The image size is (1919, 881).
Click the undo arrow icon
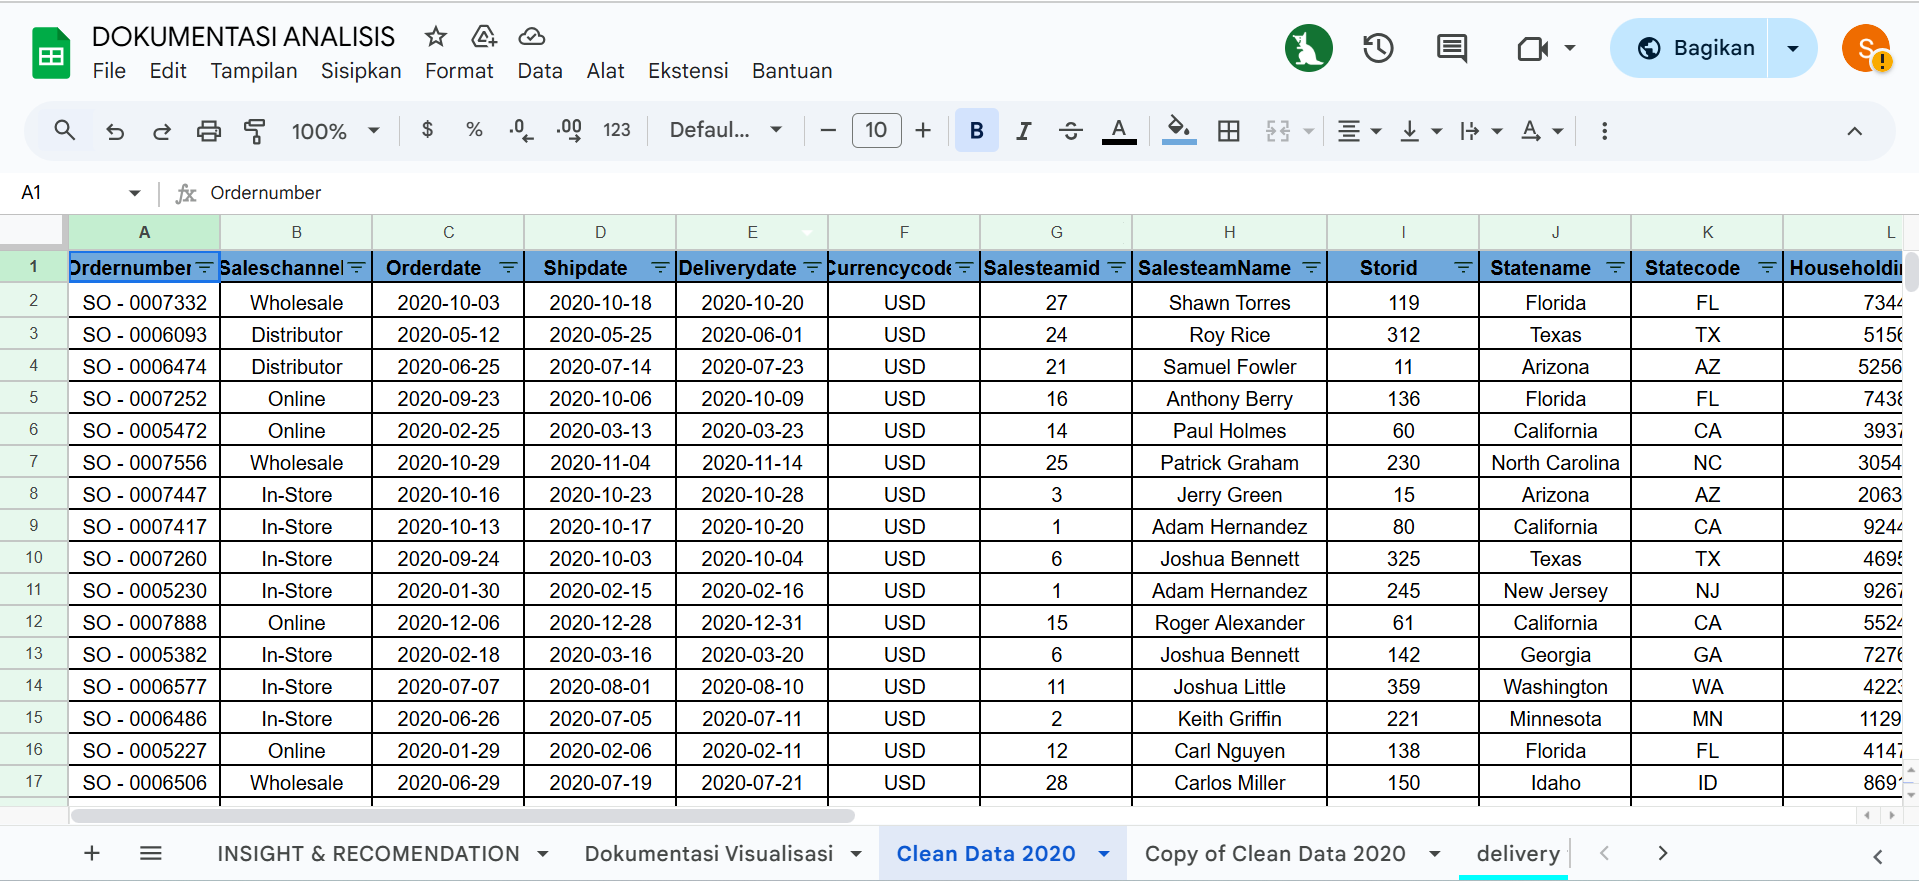[115, 131]
